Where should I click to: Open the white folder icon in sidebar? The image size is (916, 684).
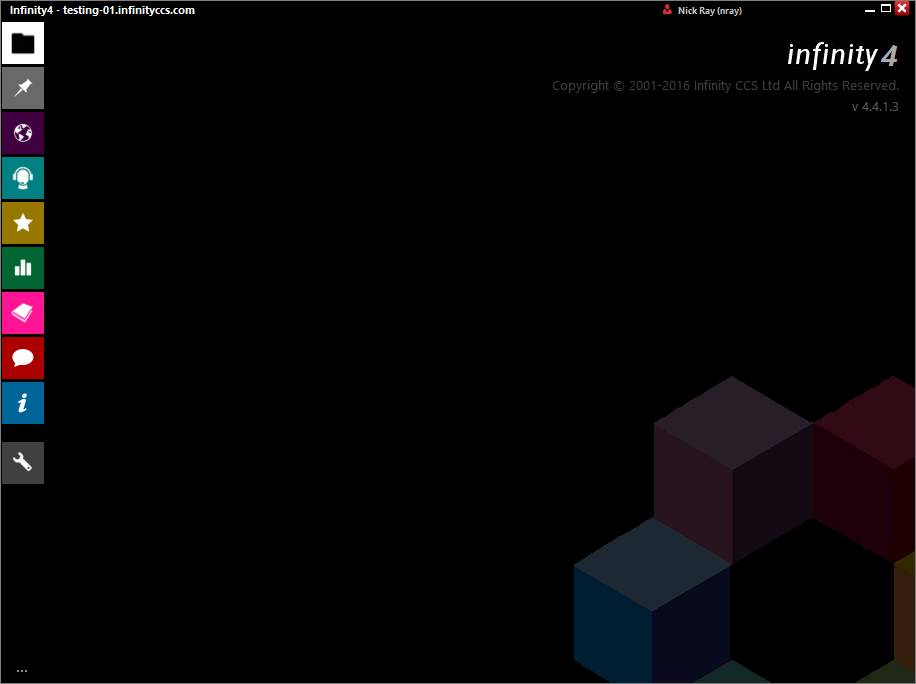click(x=23, y=43)
